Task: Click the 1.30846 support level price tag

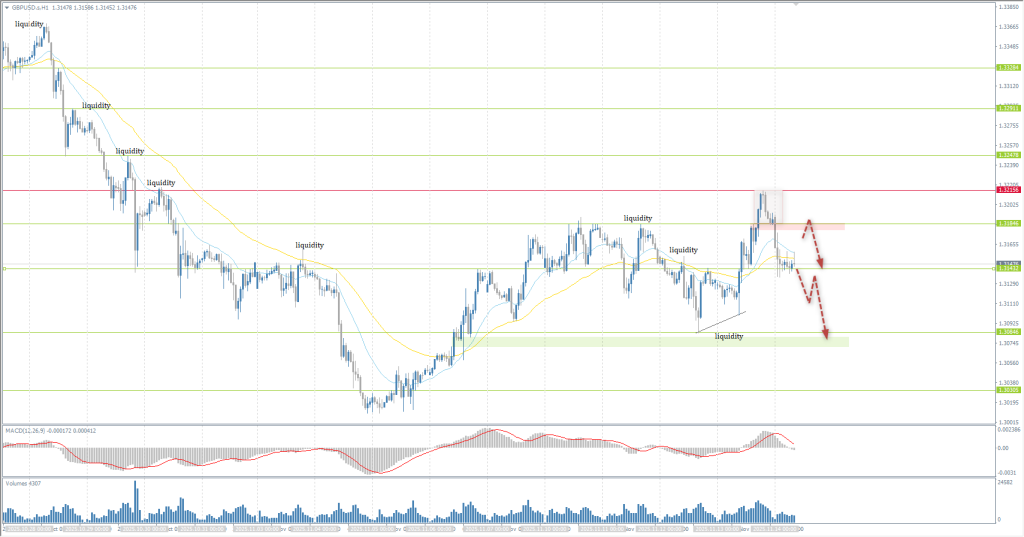Action: (1007, 332)
